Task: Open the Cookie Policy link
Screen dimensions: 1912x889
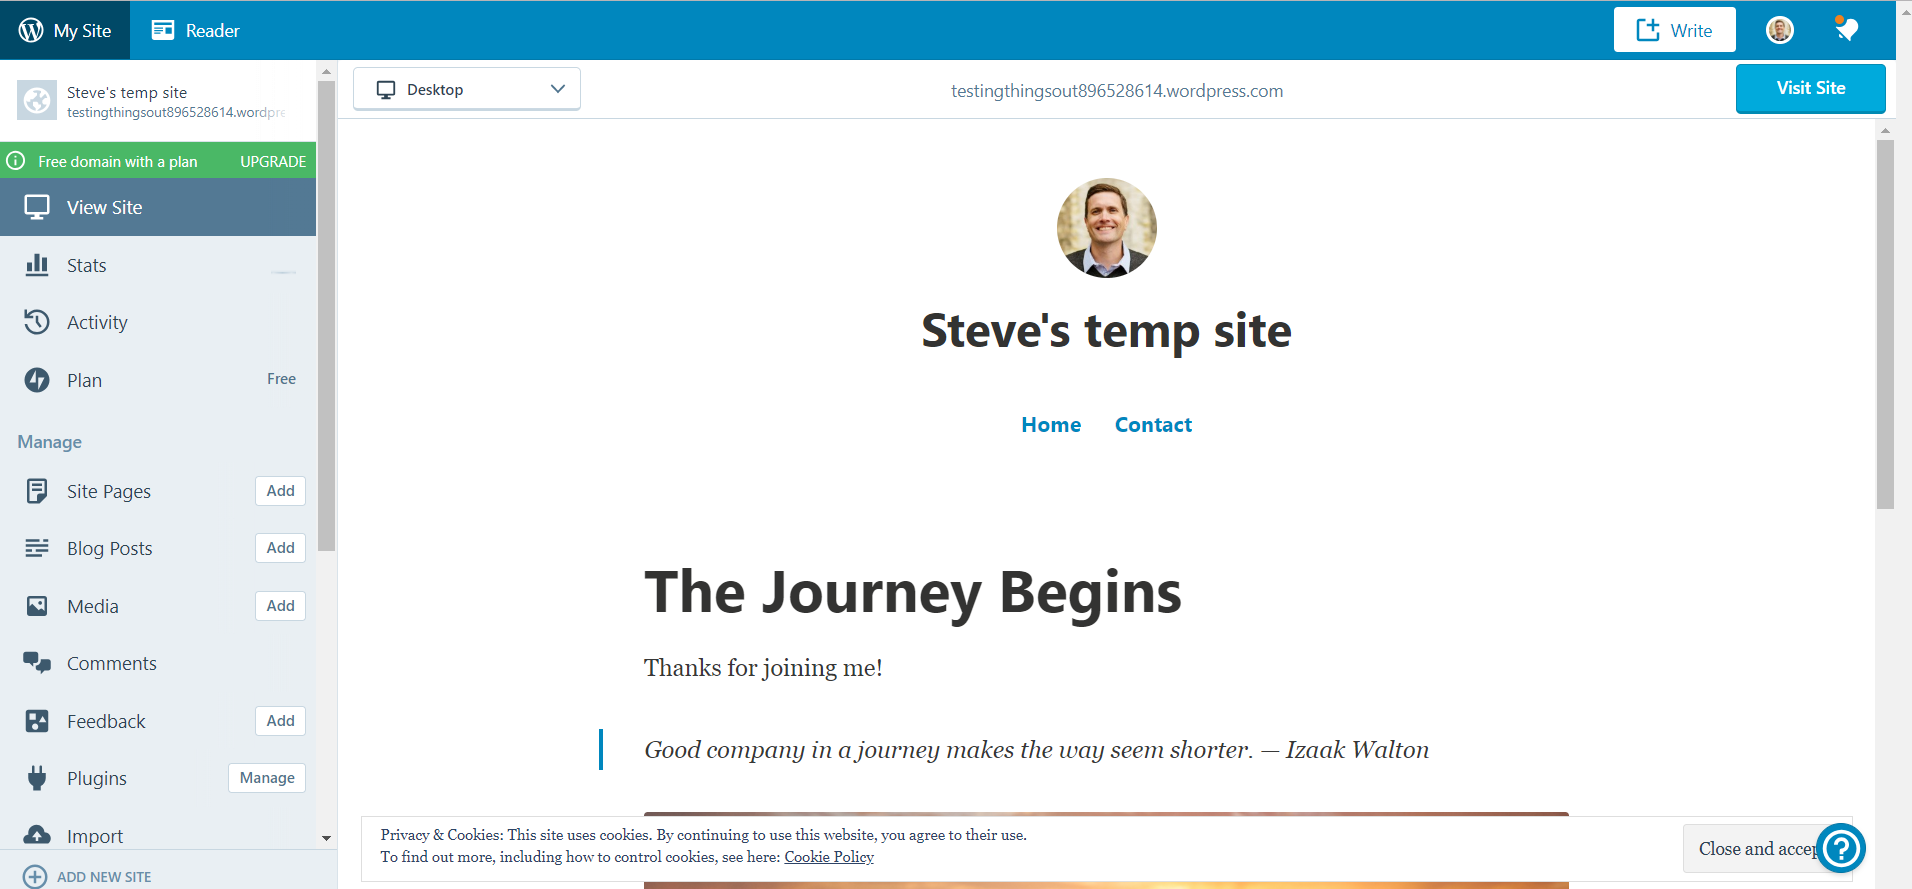Action: [x=828, y=857]
